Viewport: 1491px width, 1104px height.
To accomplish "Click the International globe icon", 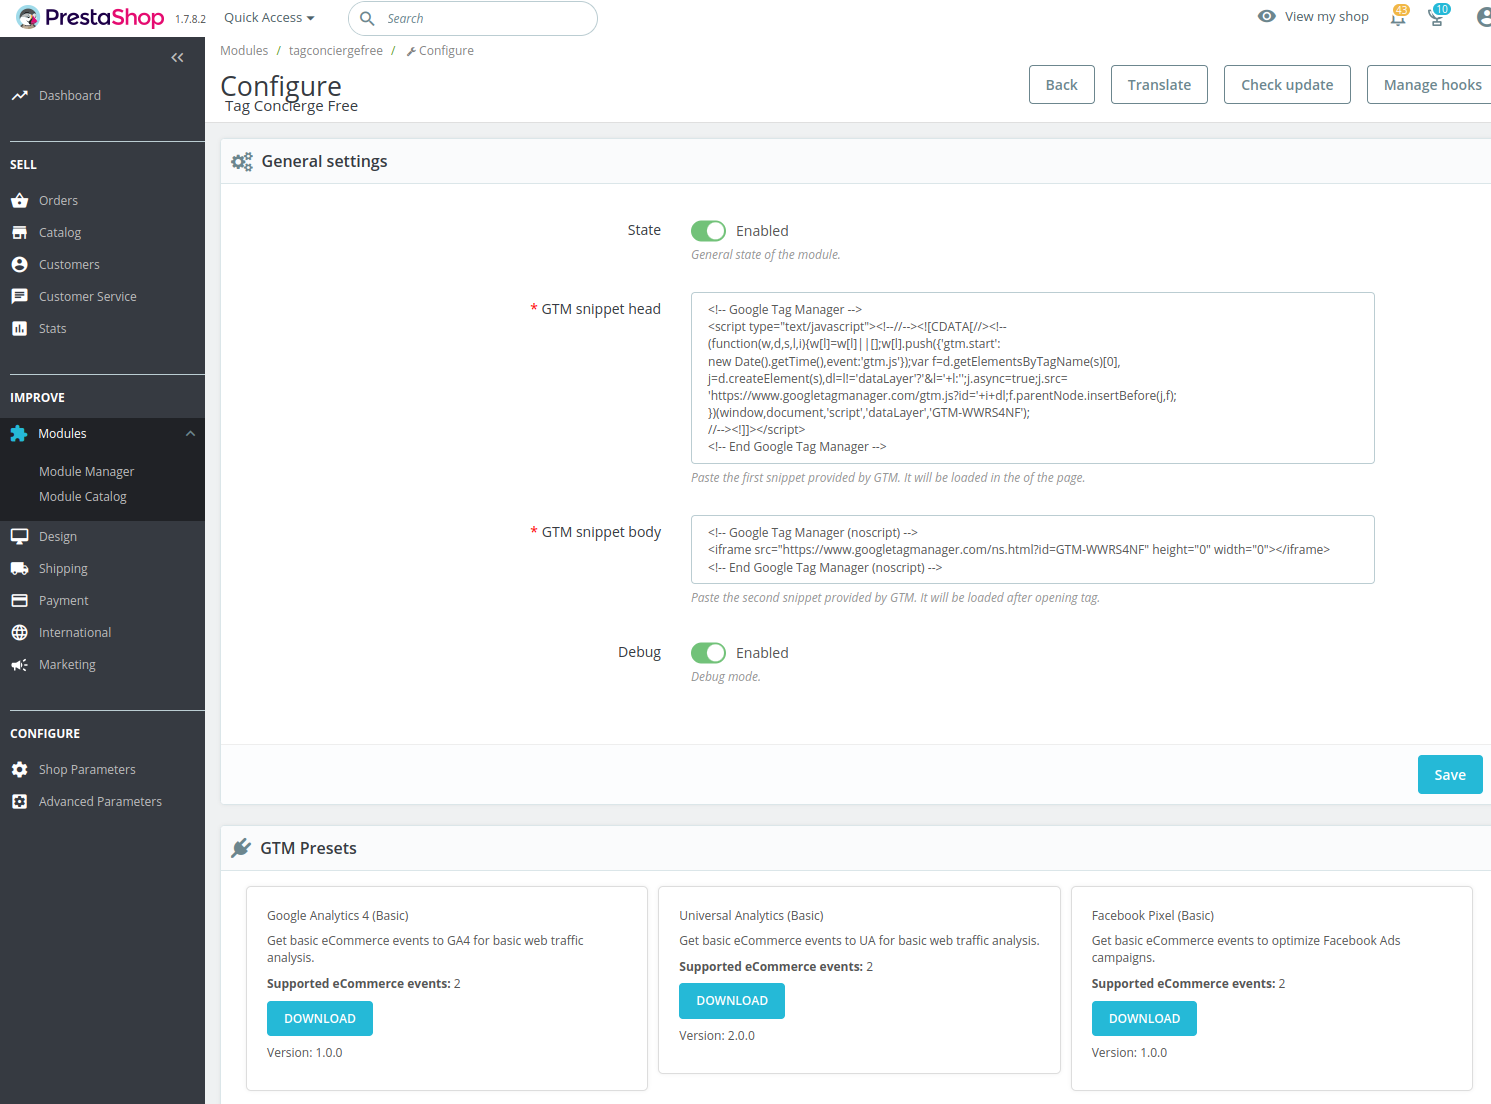I will click(19, 633).
